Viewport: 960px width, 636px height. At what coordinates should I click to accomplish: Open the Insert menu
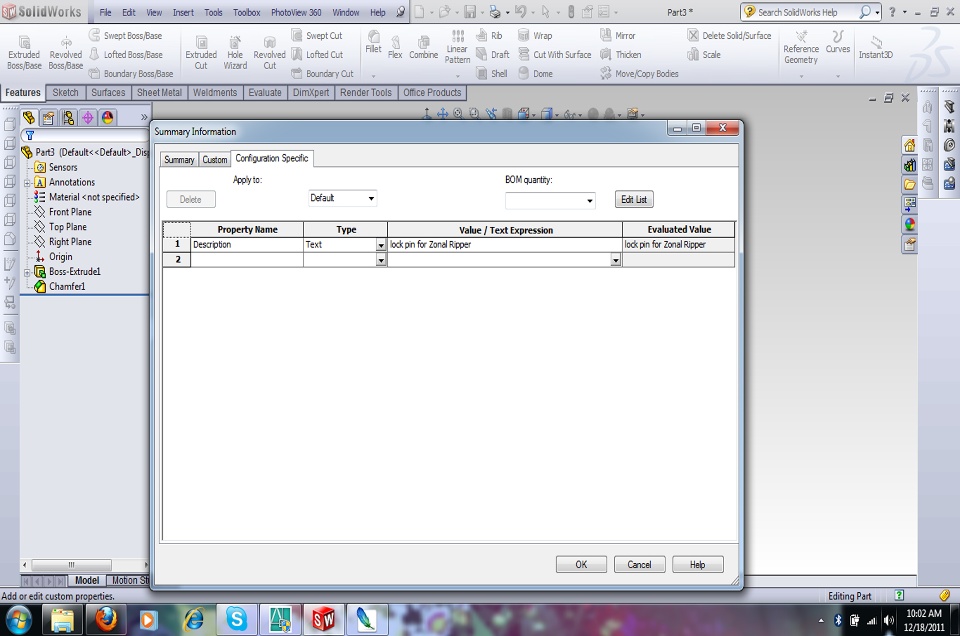(x=183, y=12)
